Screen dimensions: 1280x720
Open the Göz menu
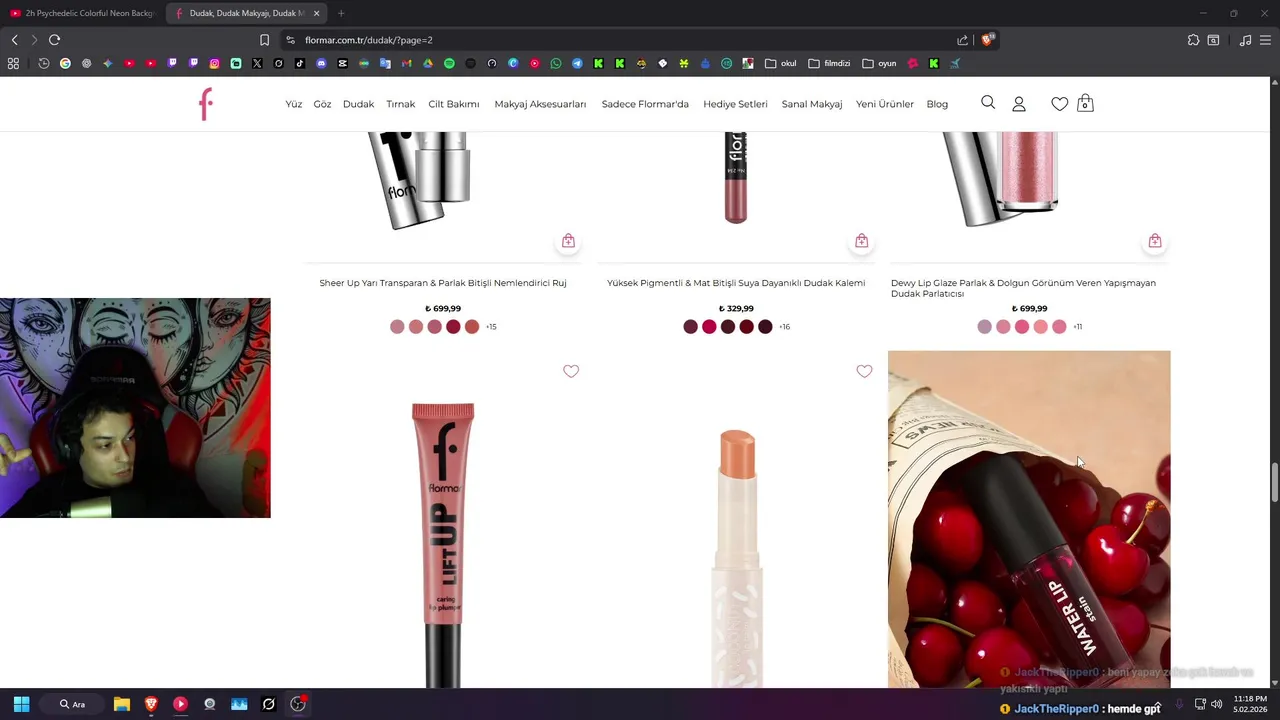(322, 104)
